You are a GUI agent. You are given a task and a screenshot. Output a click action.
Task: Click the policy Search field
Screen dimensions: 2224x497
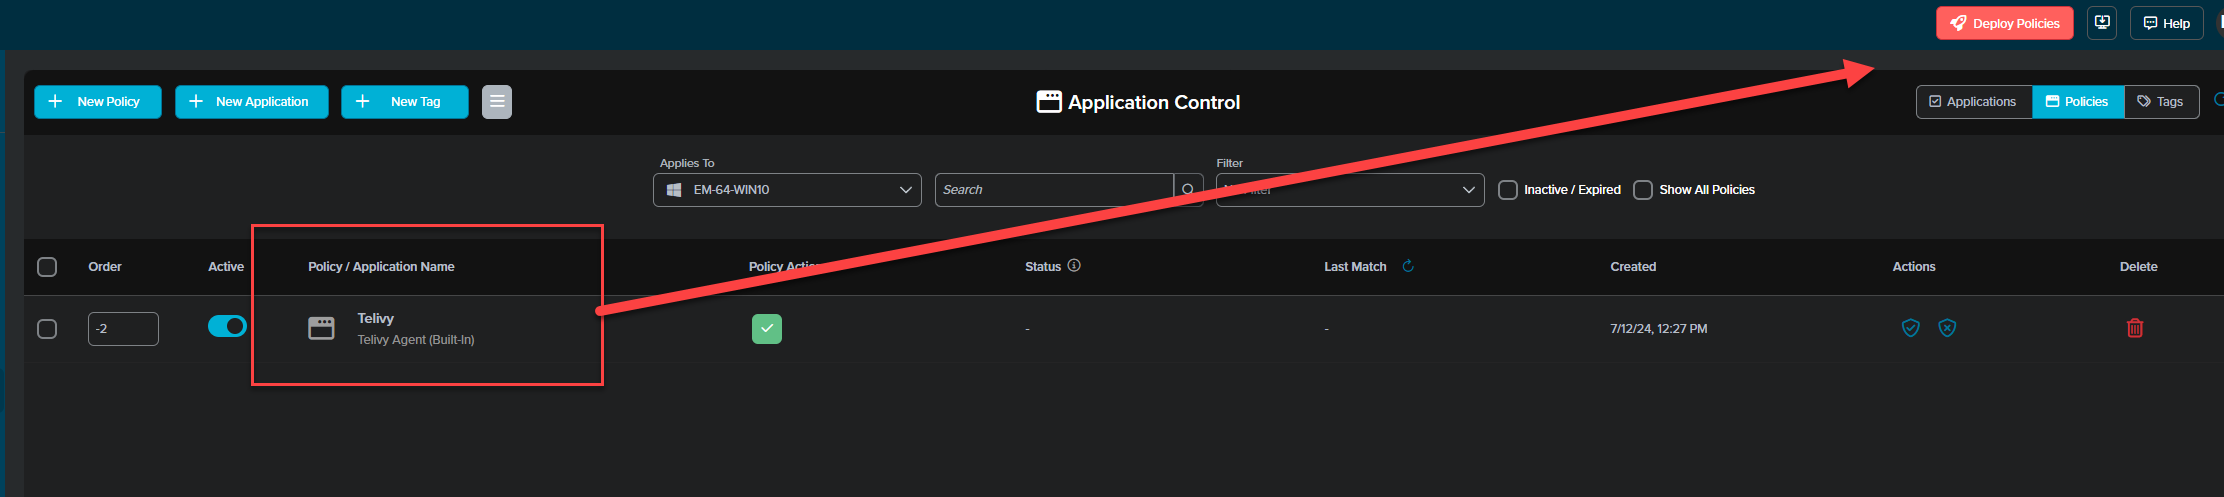[x=1054, y=190]
